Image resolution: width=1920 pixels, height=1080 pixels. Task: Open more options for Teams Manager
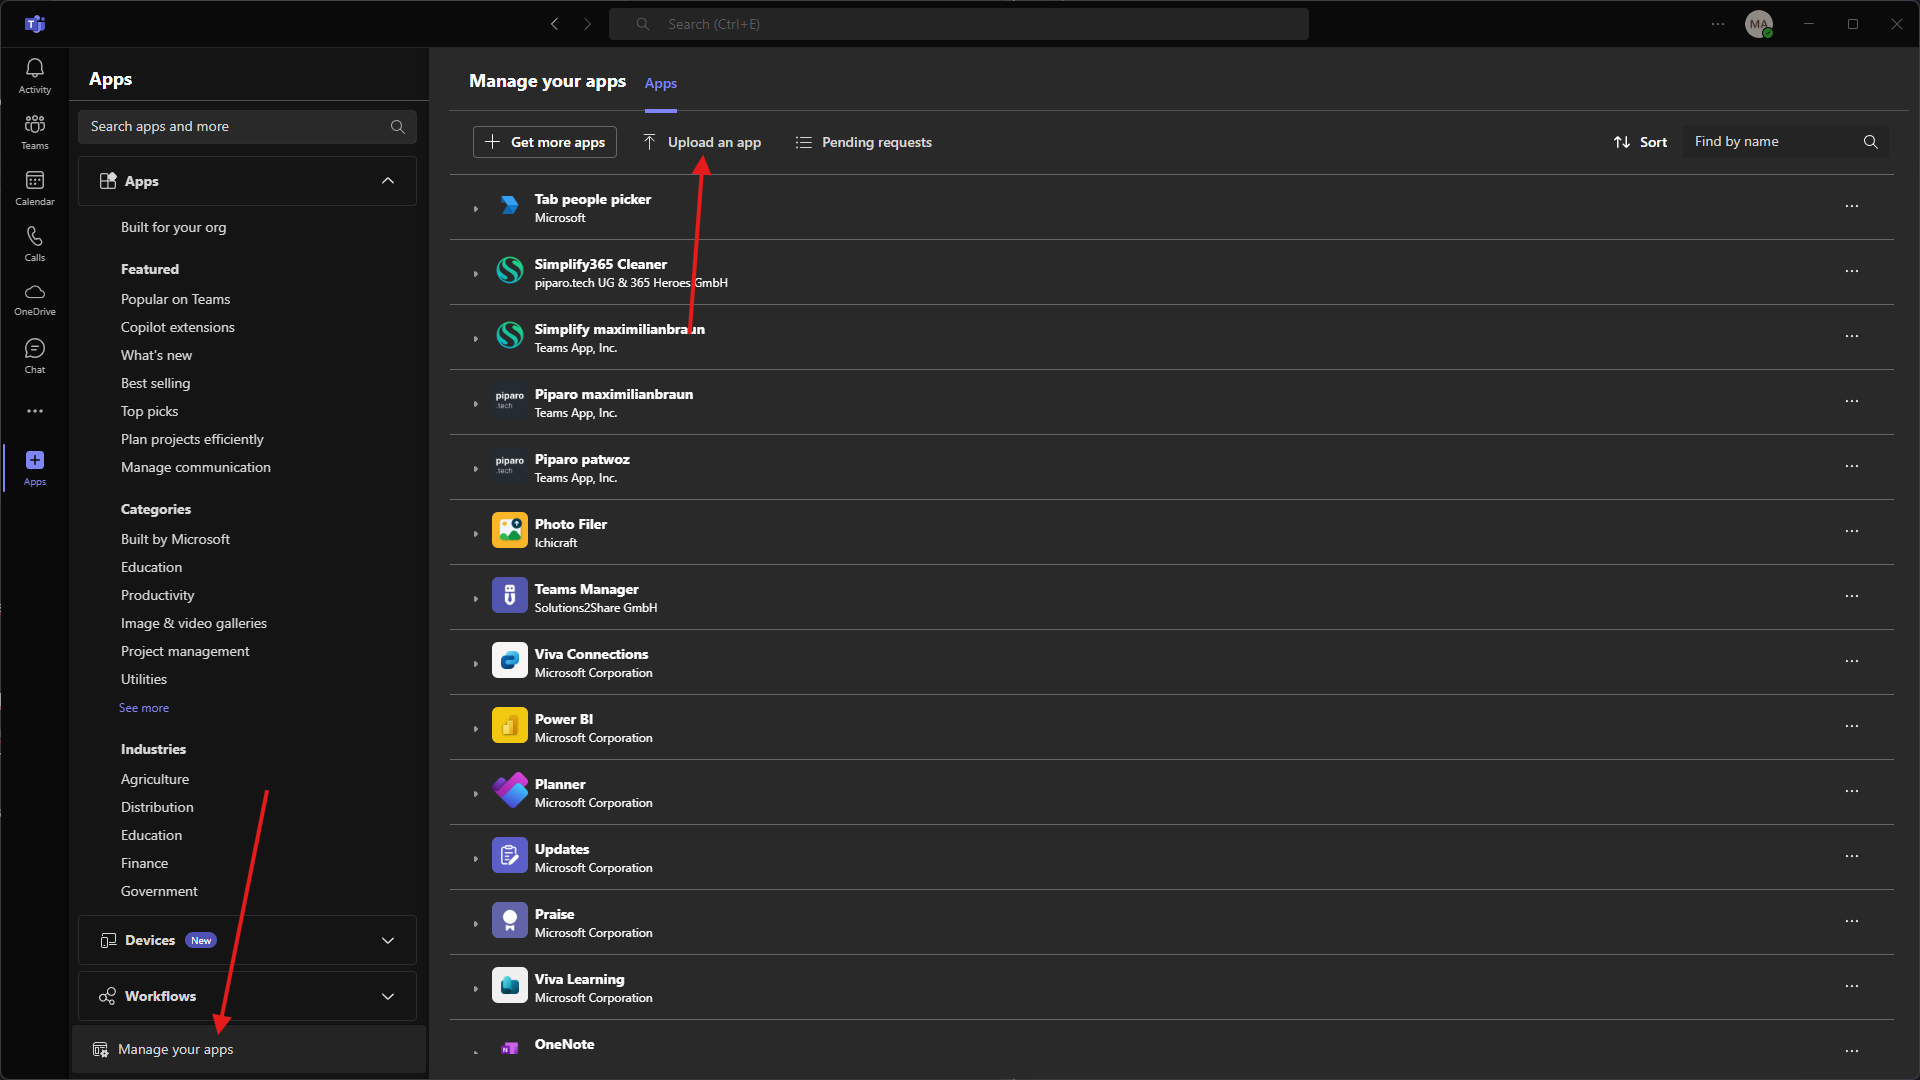1852,596
